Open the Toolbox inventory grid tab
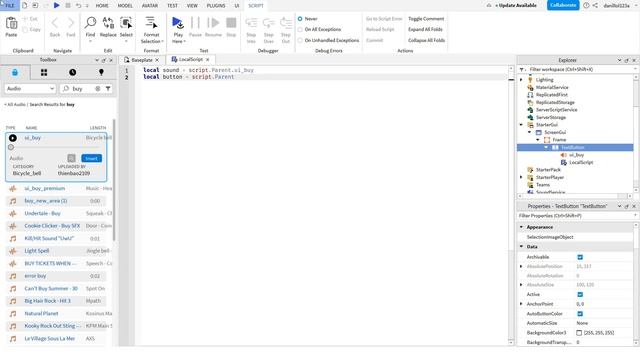Image resolution: width=640 pixels, height=360 pixels. click(x=44, y=72)
